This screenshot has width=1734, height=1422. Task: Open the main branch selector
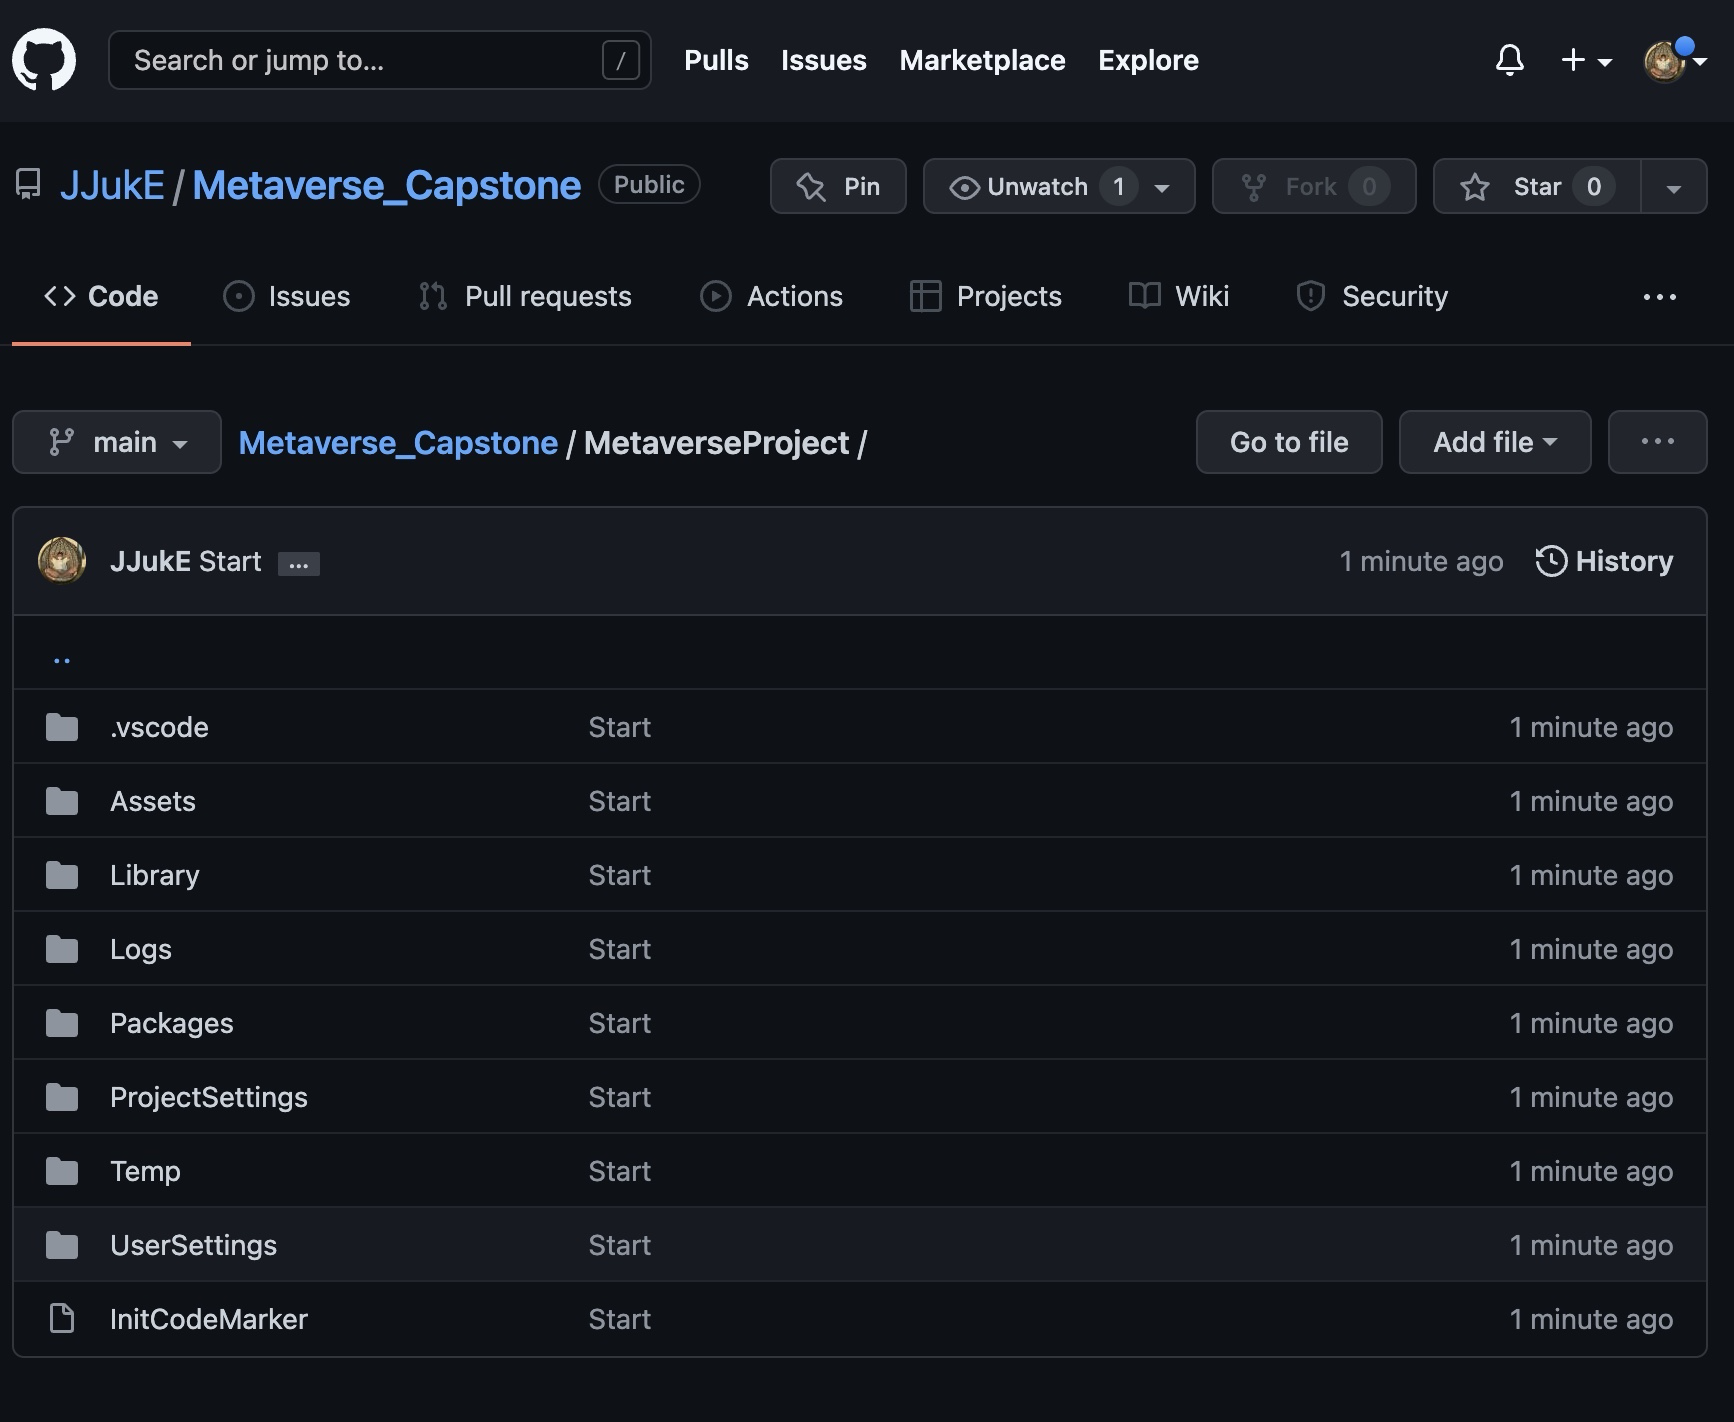click(x=117, y=442)
